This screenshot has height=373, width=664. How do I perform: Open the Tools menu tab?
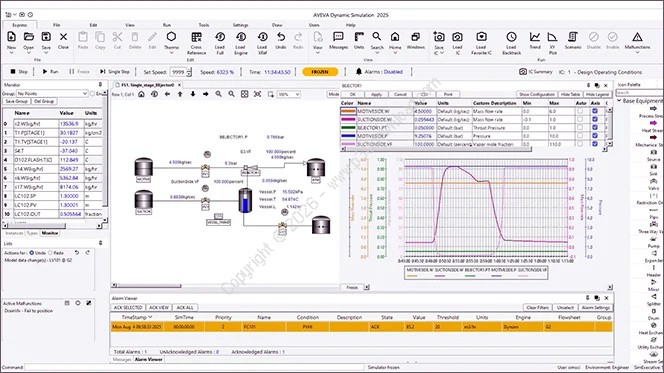click(x=204, y=25)
